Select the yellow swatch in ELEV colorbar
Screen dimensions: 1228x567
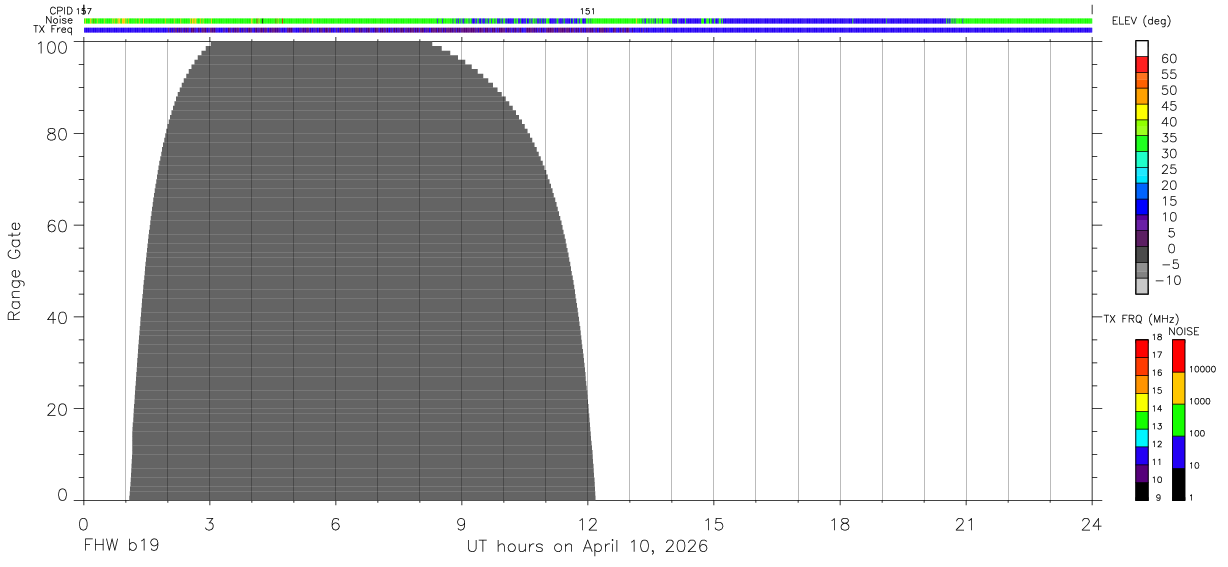[x=1142, y=113]
